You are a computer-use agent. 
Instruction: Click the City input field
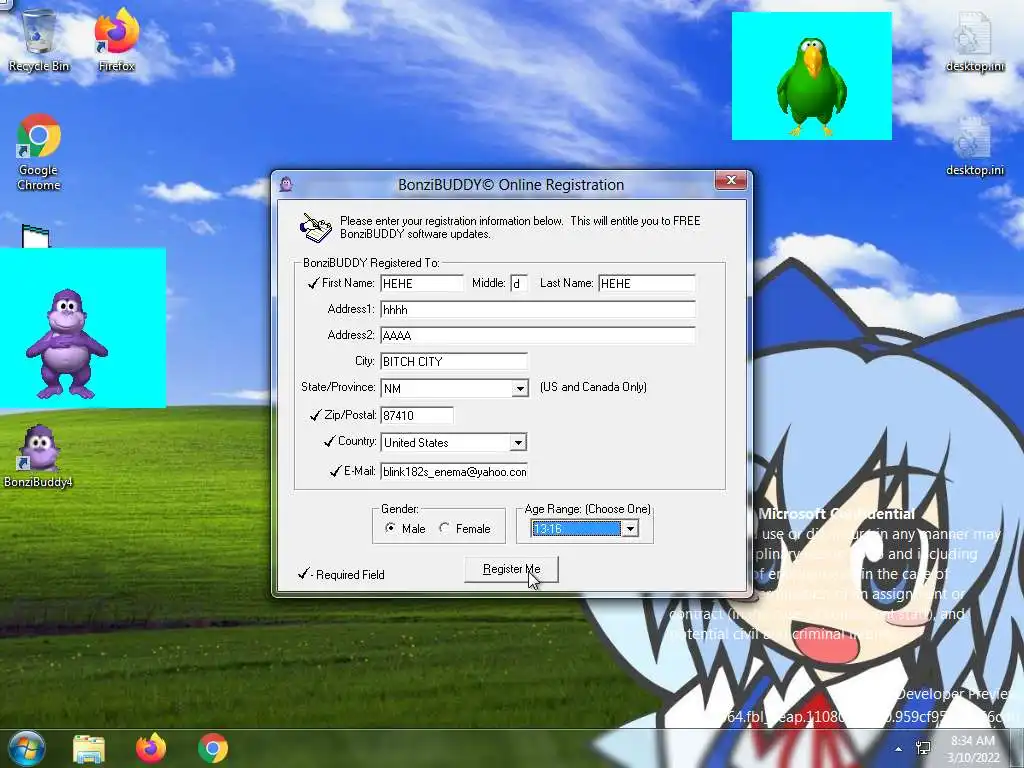pyautogui.click(x=454, y=362)
